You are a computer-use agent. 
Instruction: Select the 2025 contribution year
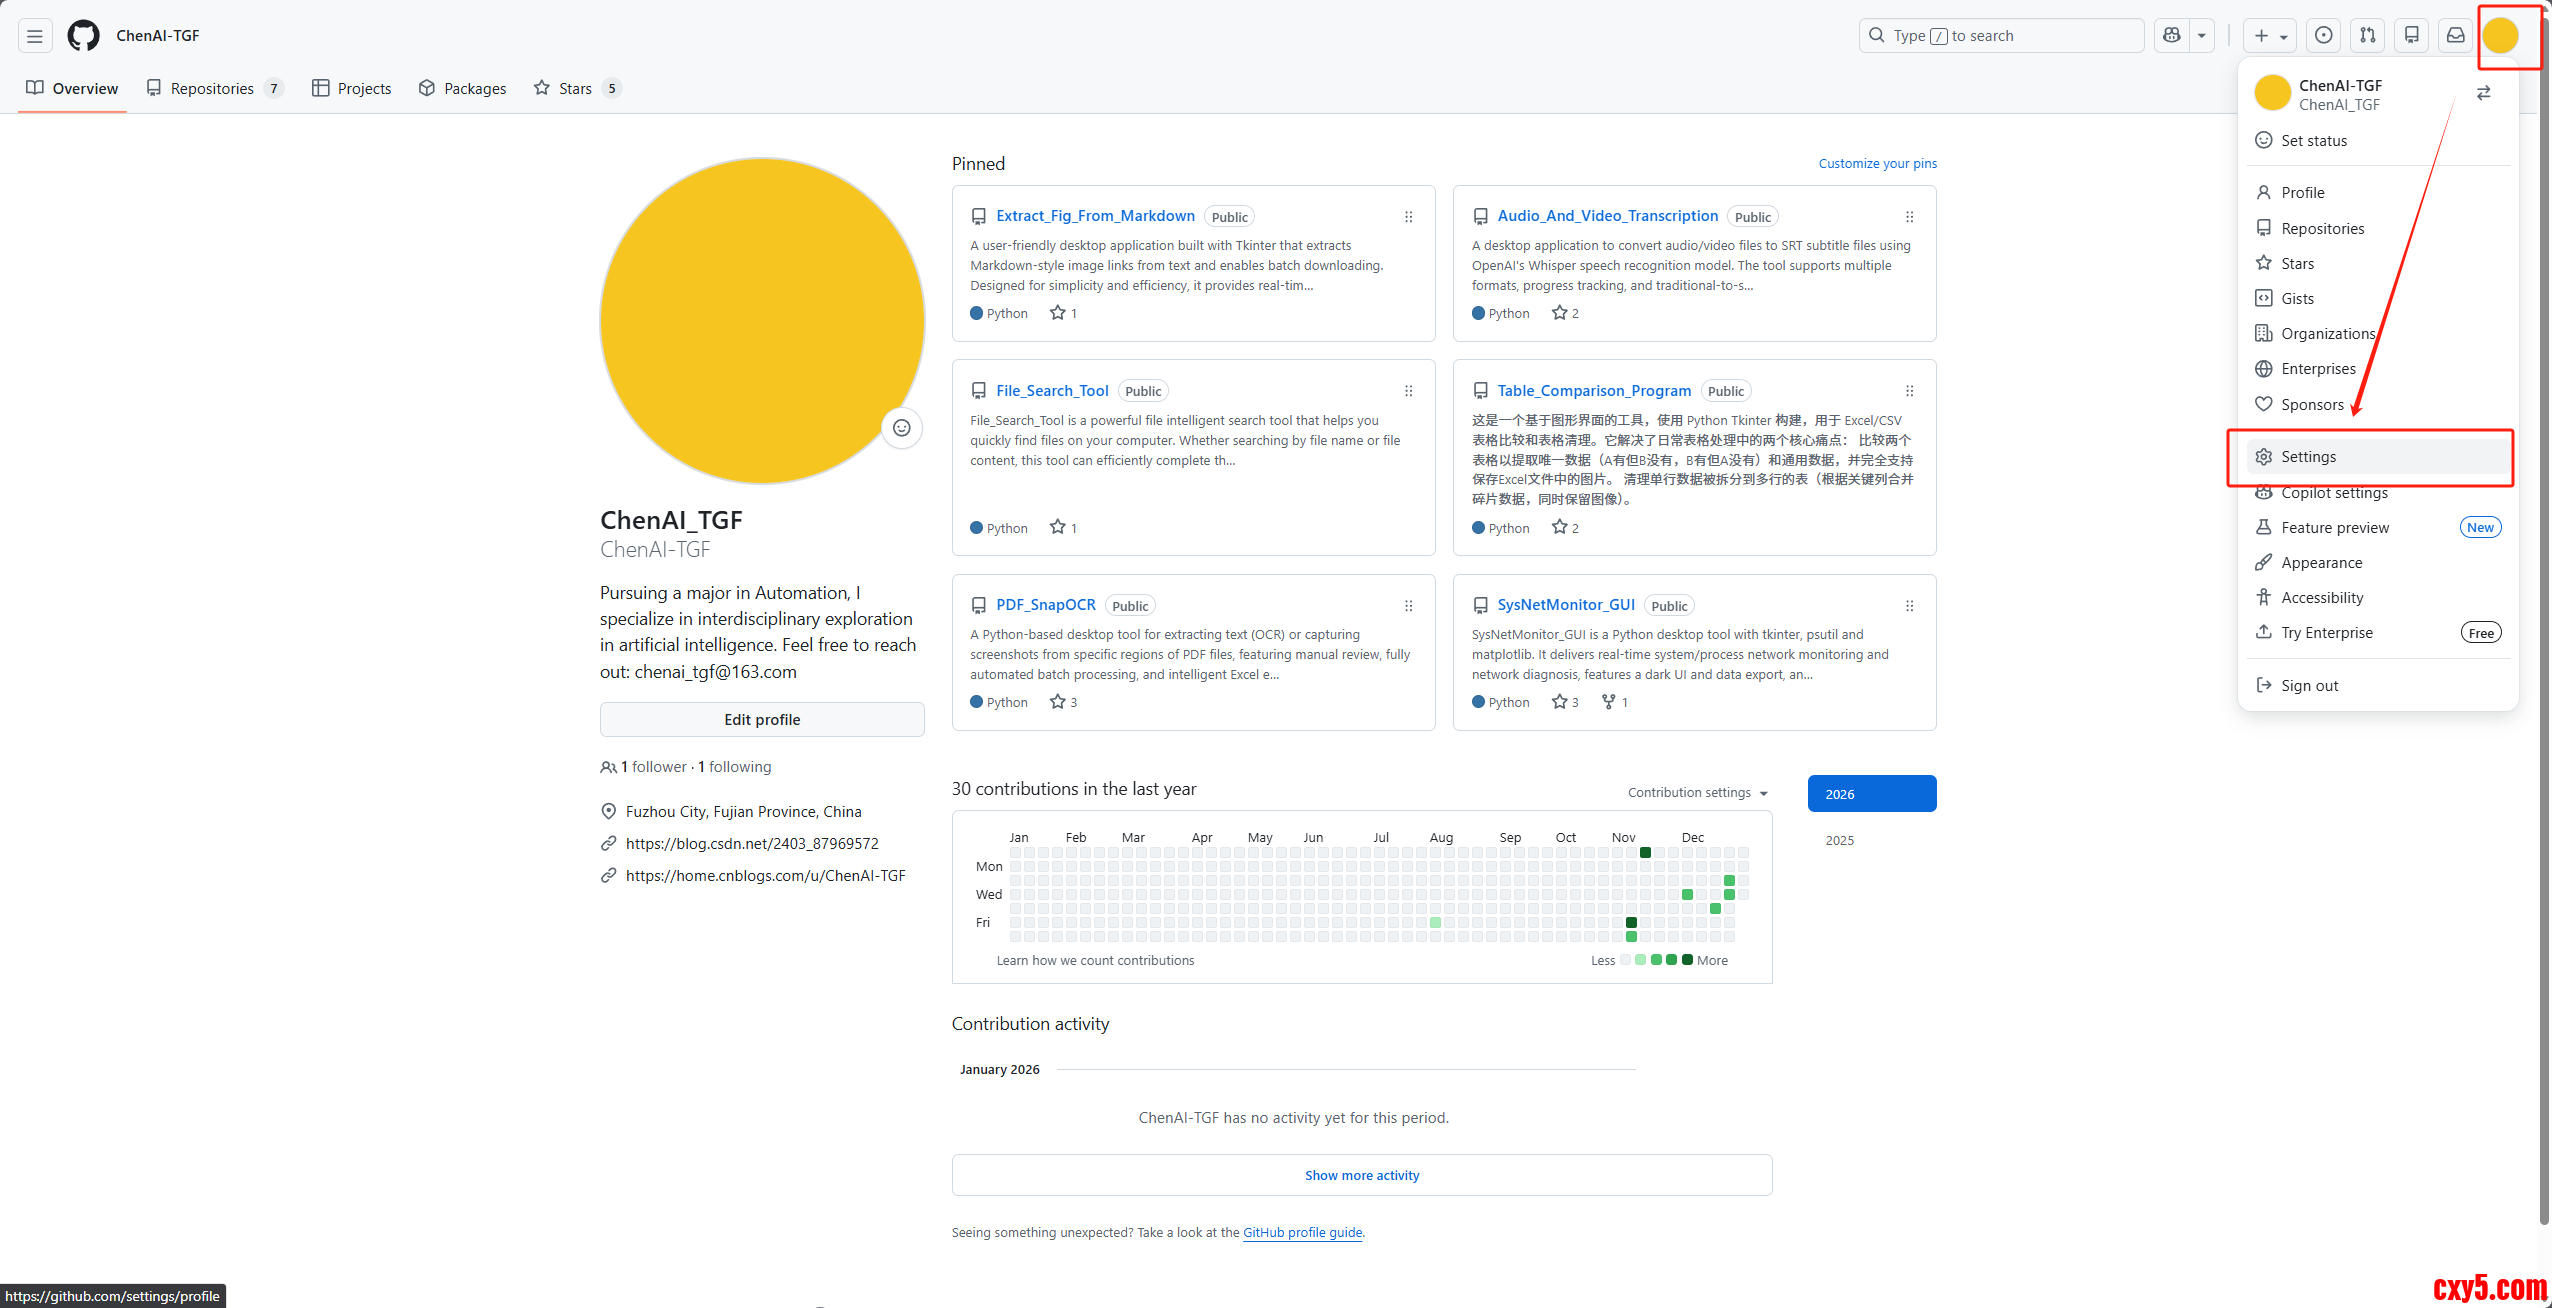(1839, 840)
